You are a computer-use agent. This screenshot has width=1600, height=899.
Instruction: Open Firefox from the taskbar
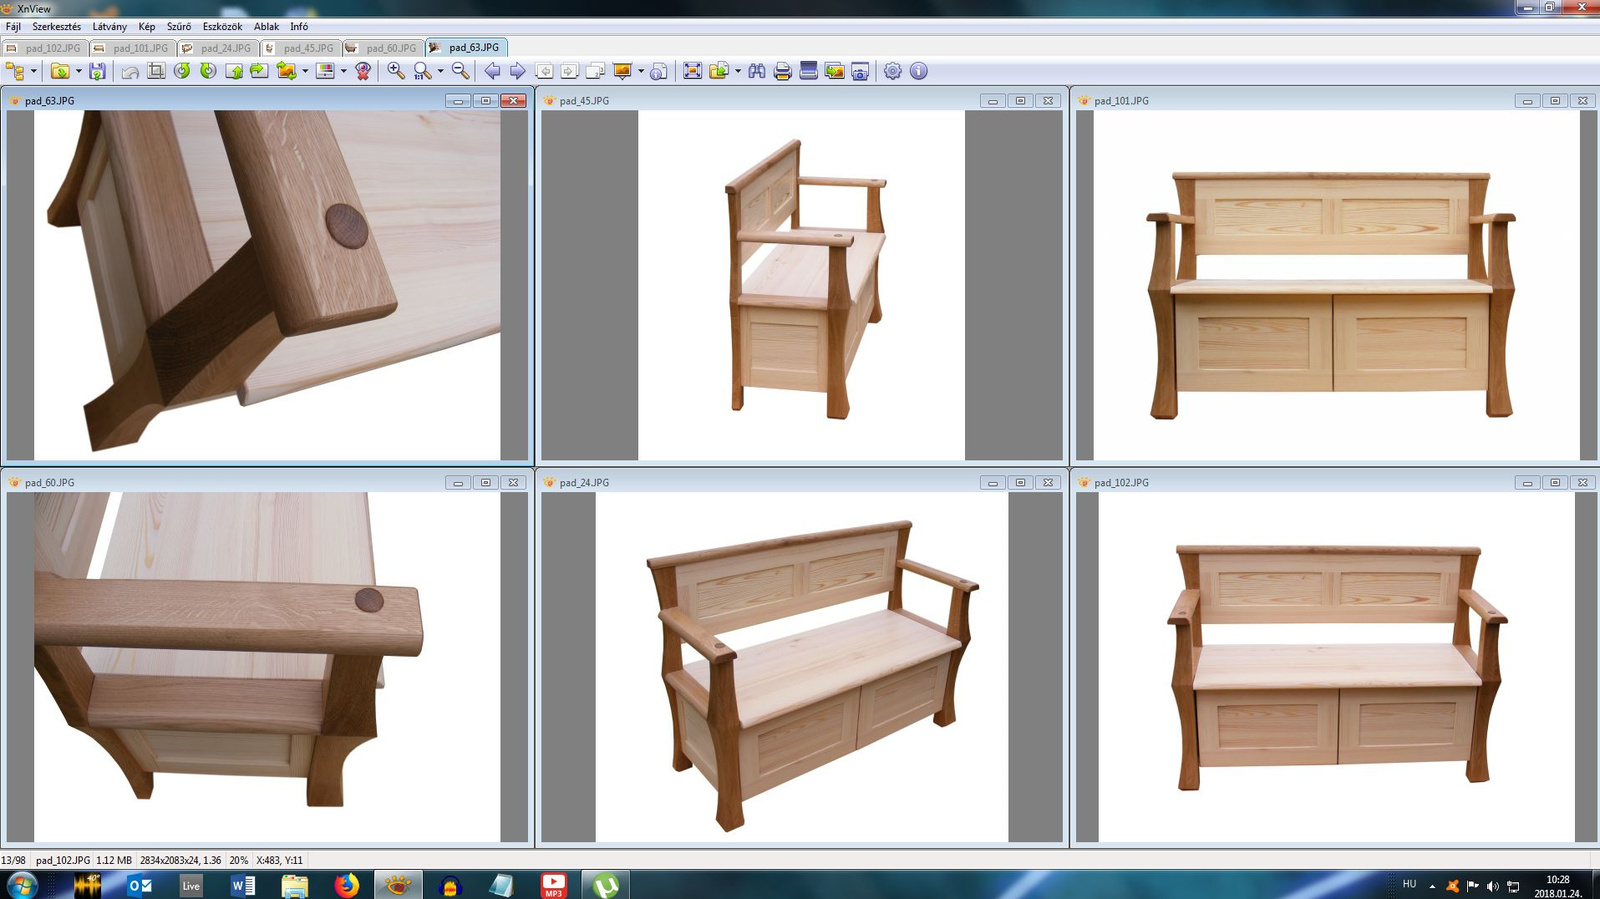(x=346, y=885)
